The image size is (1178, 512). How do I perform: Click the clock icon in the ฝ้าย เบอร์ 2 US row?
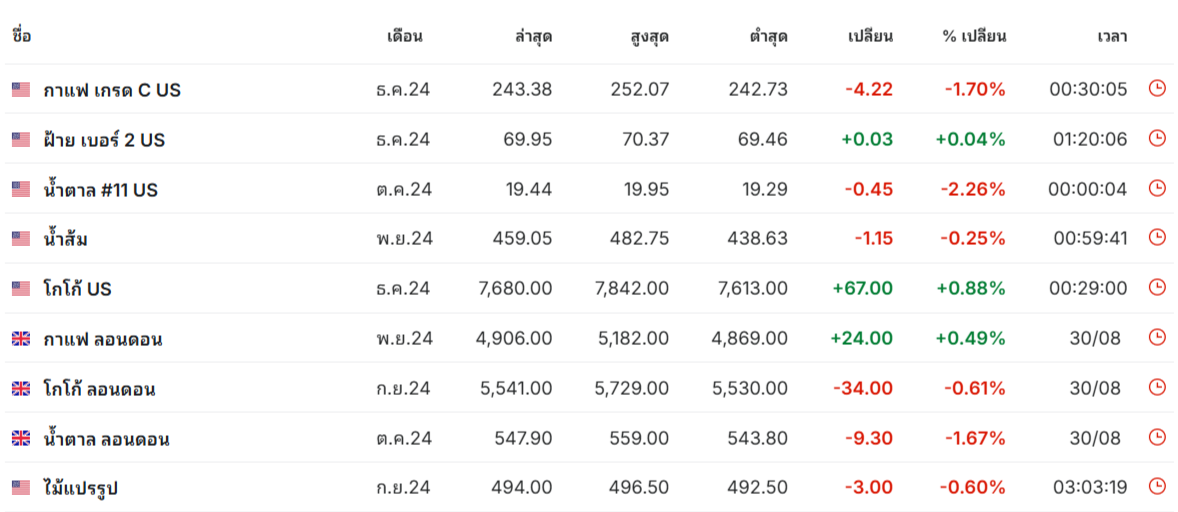(1157, 139)
